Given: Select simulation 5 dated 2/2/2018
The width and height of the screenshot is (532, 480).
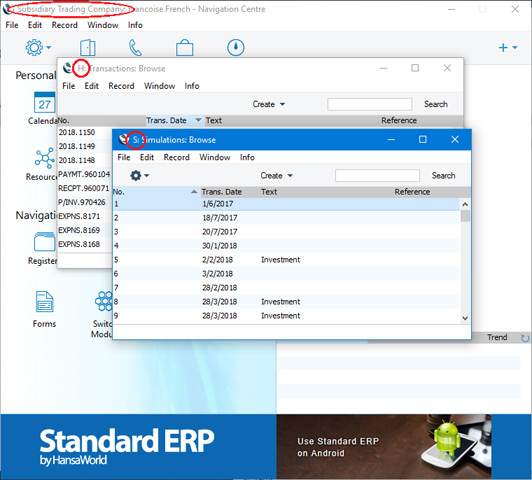Looking at the screenshot, I should pyautogui.click(x=286, y=260).
